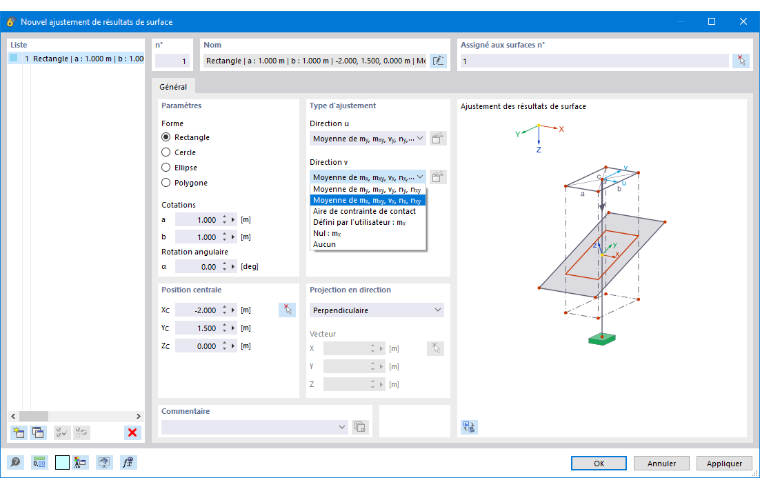Click the Assigné aux surfaces n° field
The height and width of the screenshot is (489, 760).
point(594,61)
